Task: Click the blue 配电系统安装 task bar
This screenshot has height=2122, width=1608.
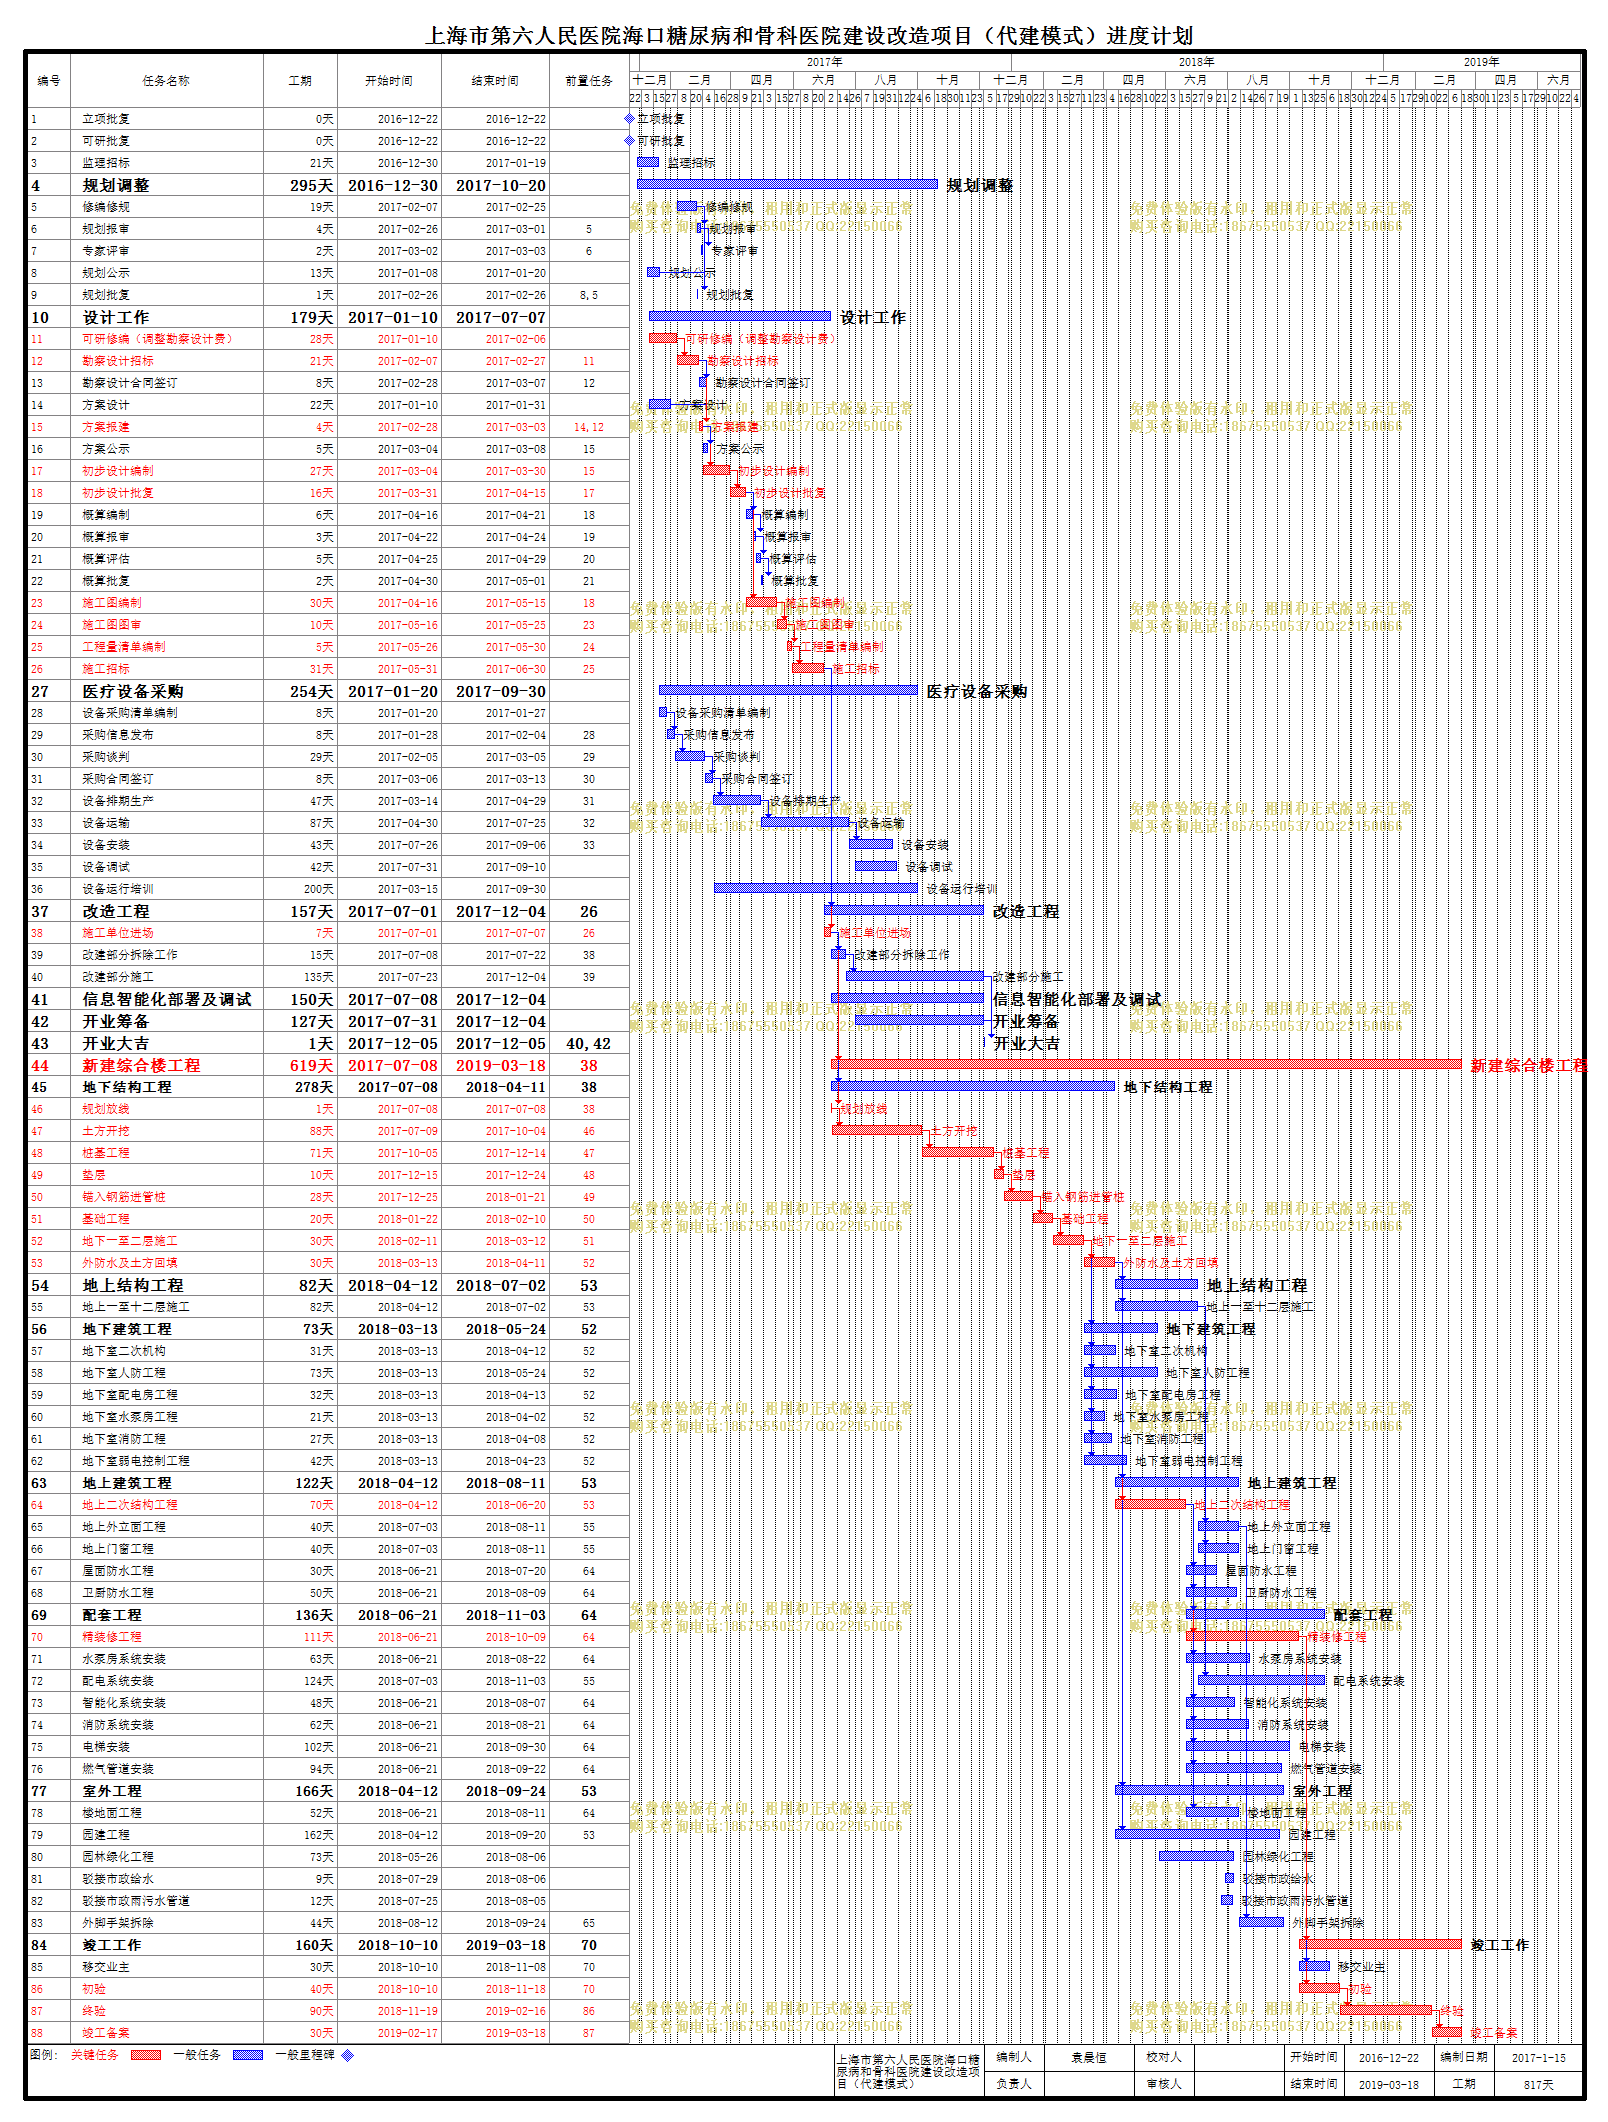Action: point(1262,1680)
